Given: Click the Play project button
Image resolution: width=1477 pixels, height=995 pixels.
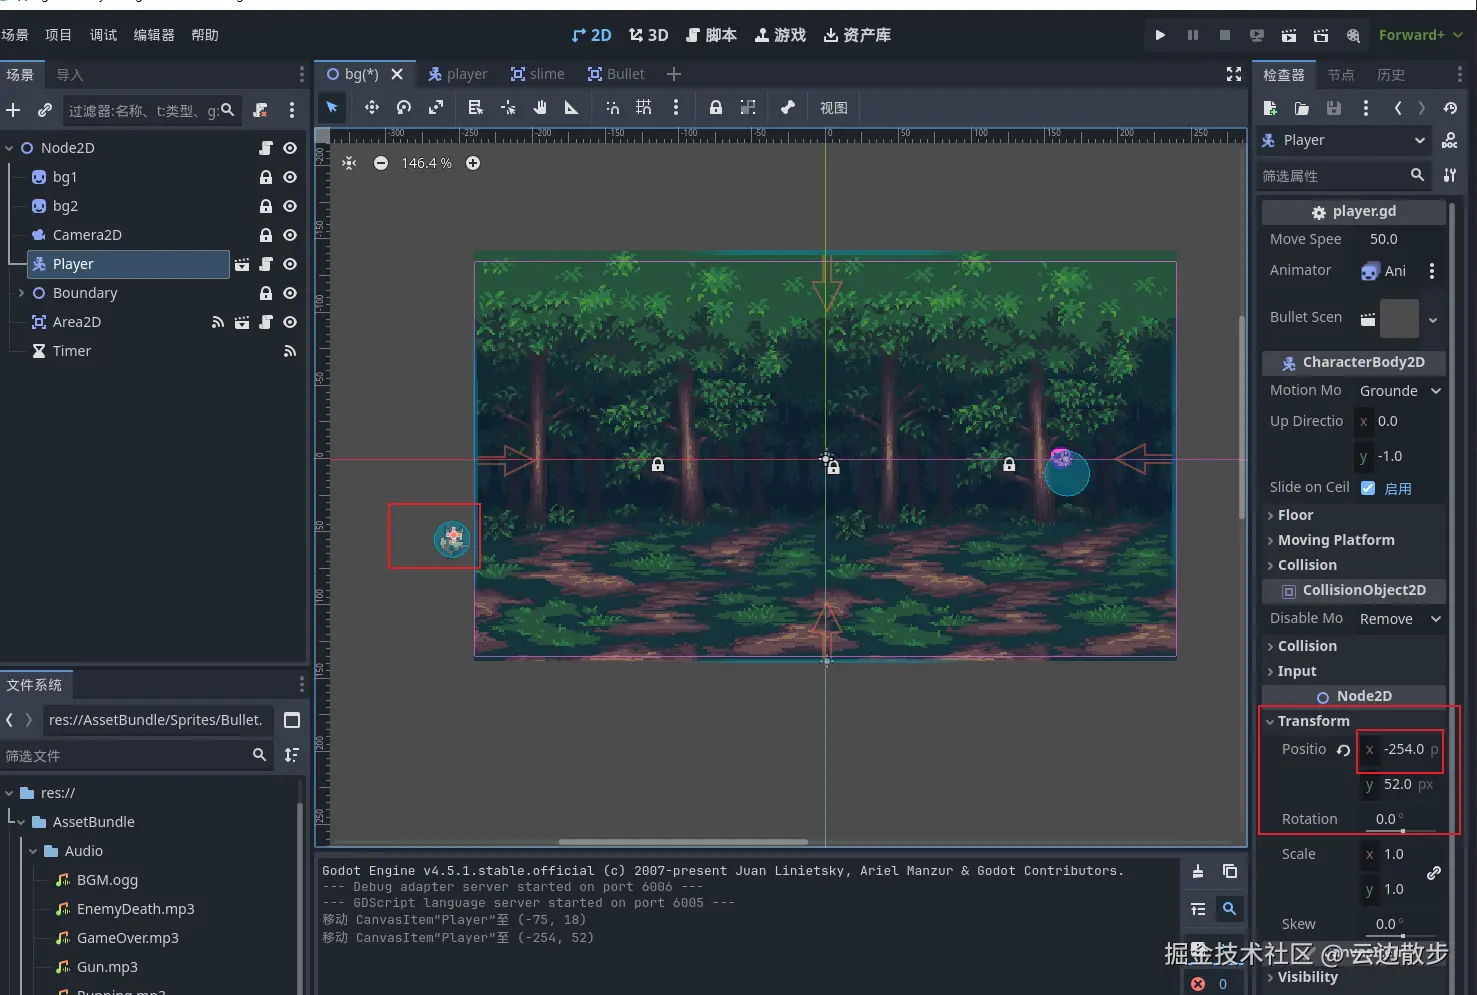Looking at the screenshot, I should pos(1160,35).
